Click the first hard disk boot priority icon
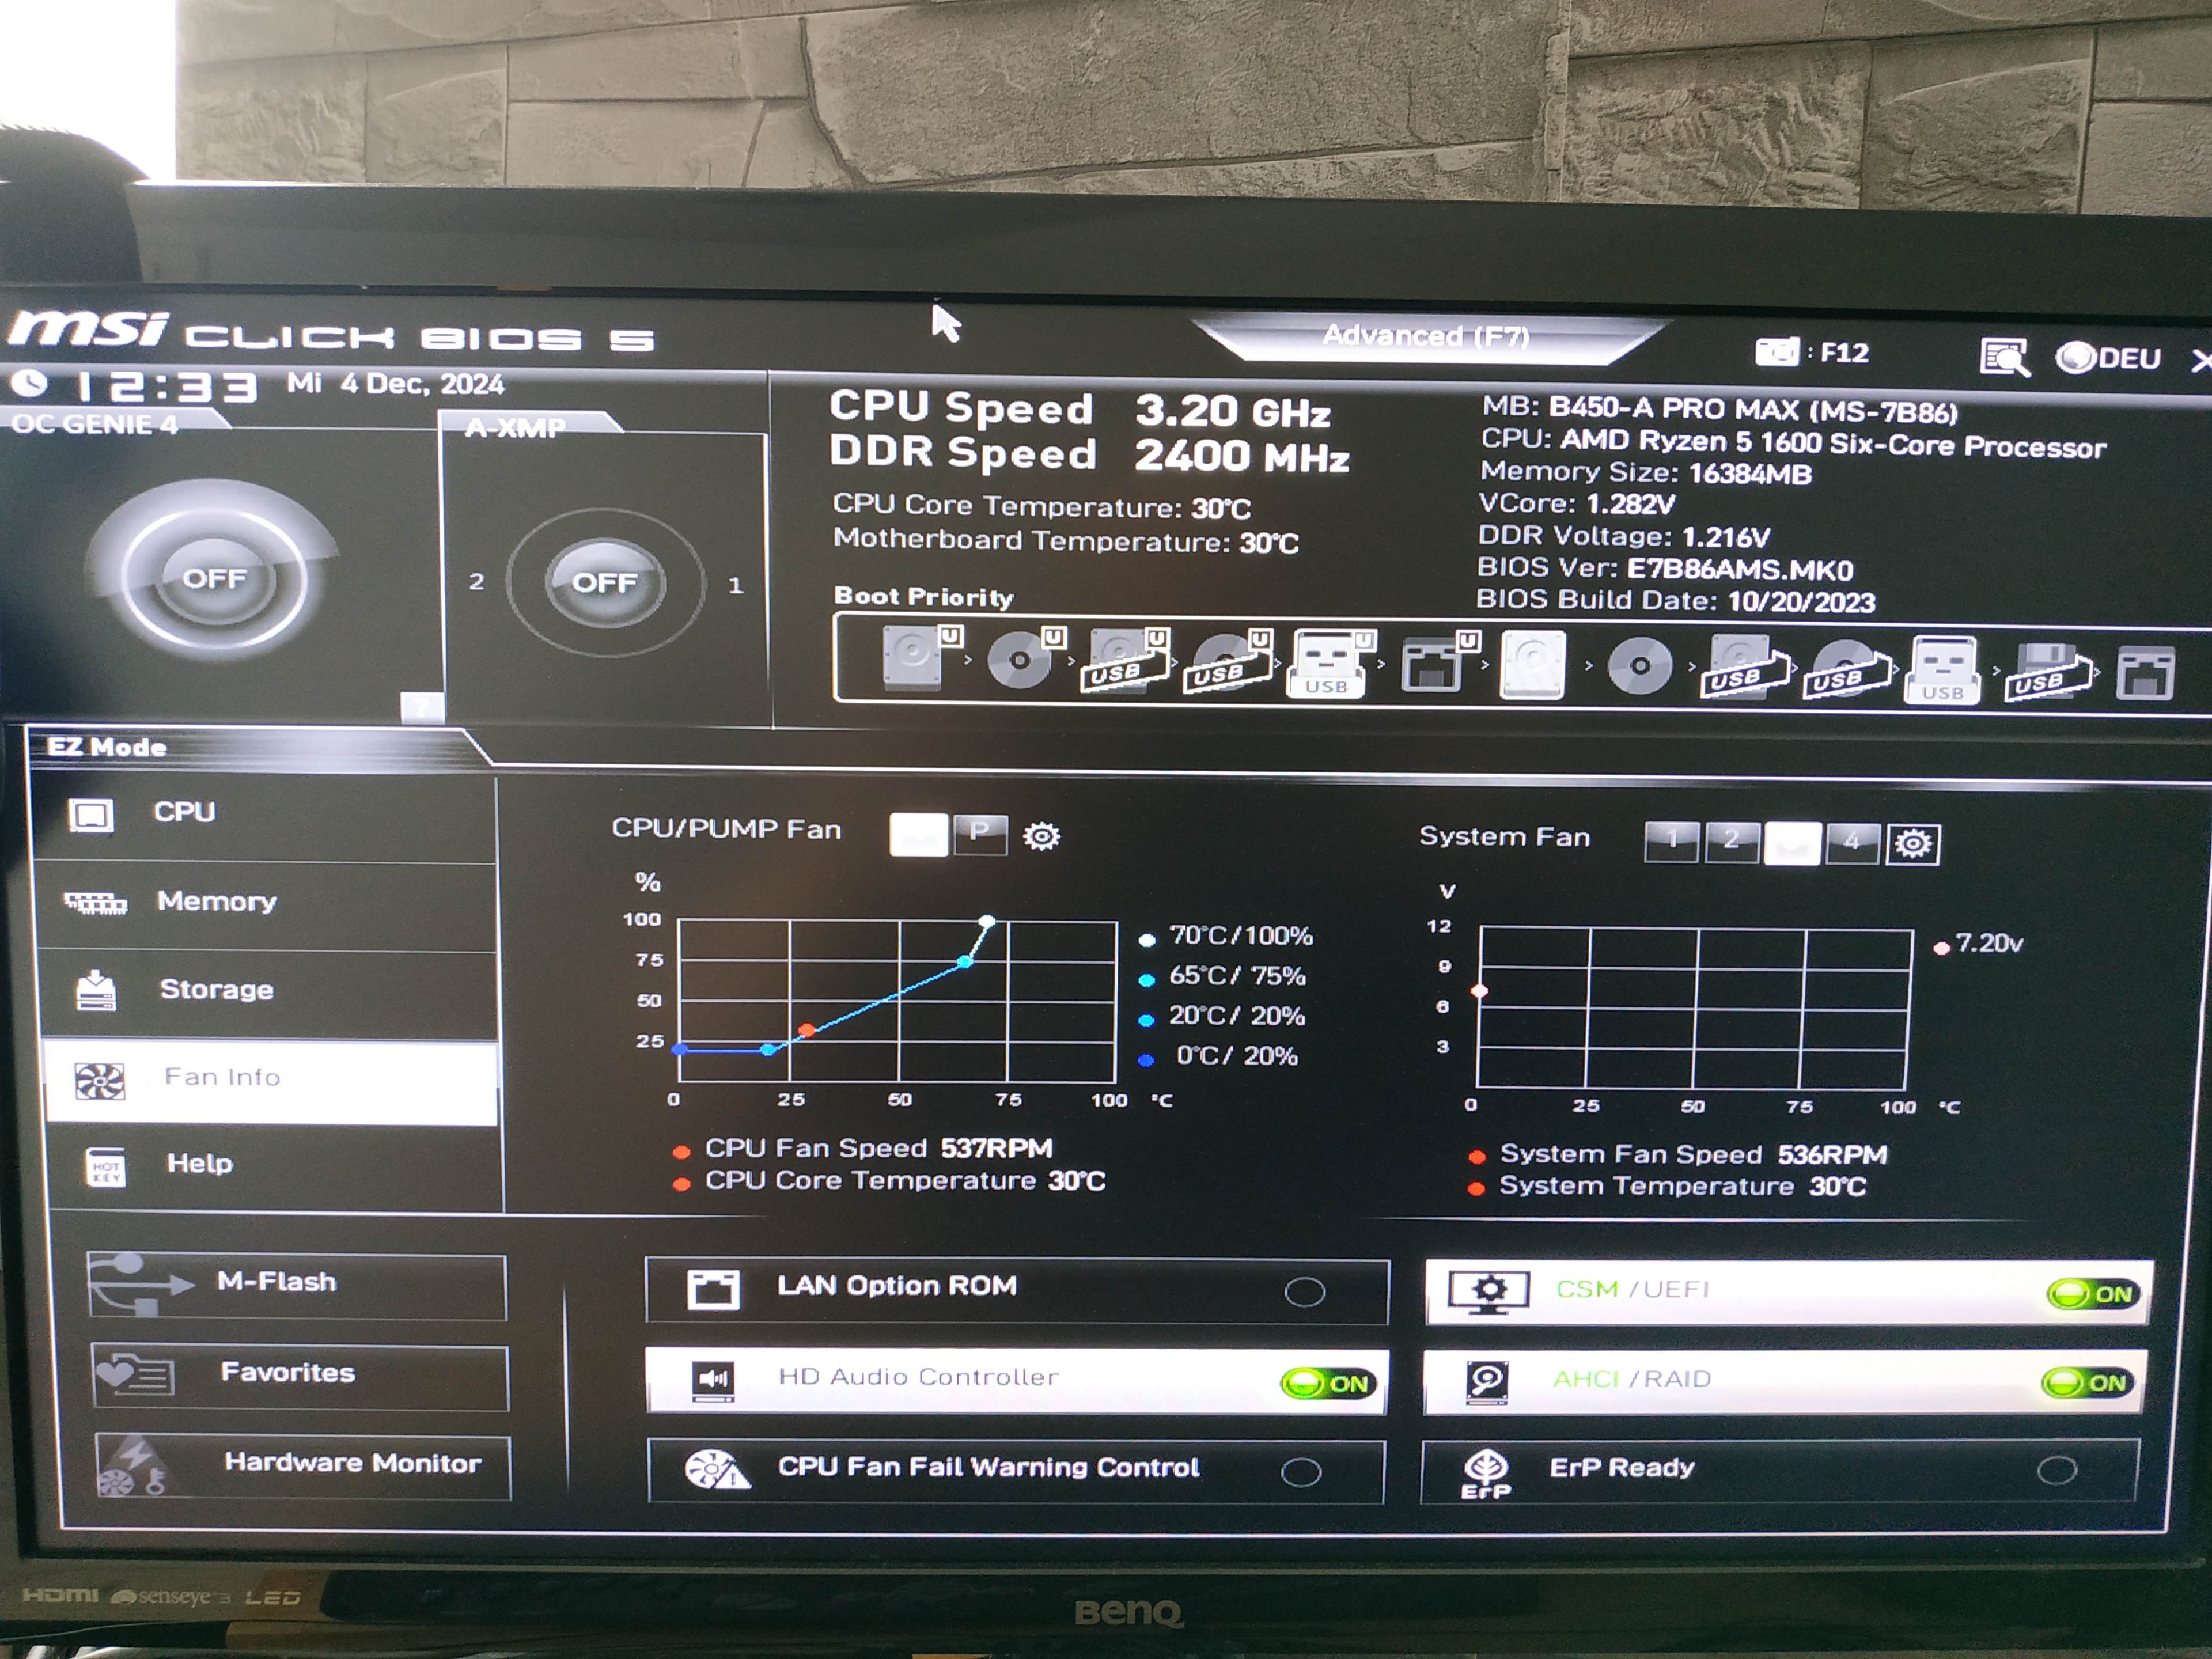The image size is (2212, 1659). click(x=914, y=659)
